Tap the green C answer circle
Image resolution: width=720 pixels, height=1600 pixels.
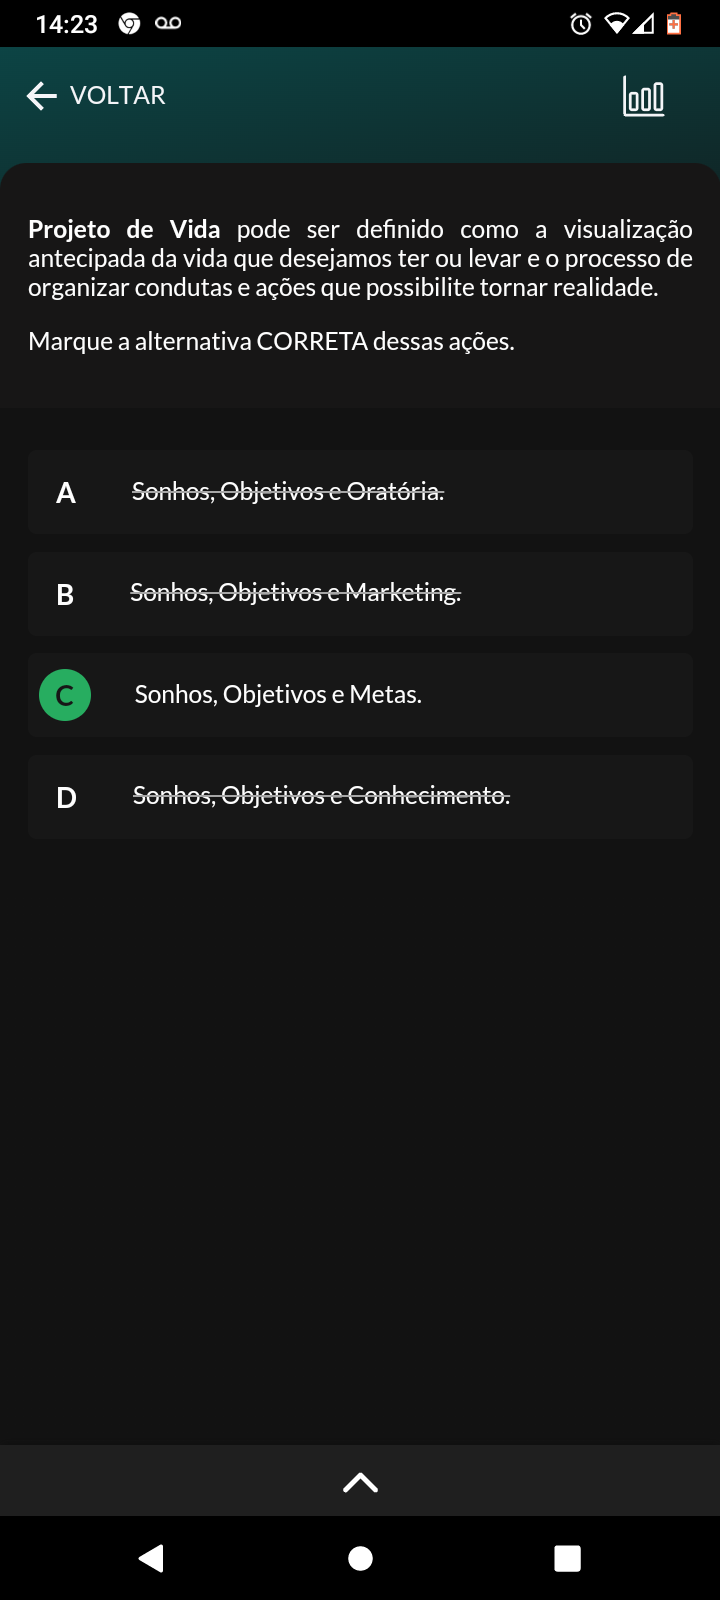coord(65,696)
